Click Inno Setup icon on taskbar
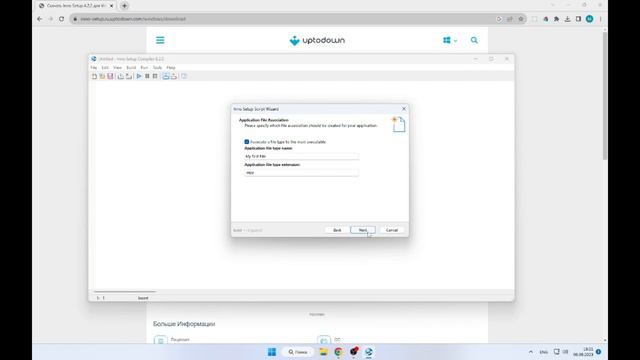The height and width of the screenshot is (360, 640). [x=369, y=352]
